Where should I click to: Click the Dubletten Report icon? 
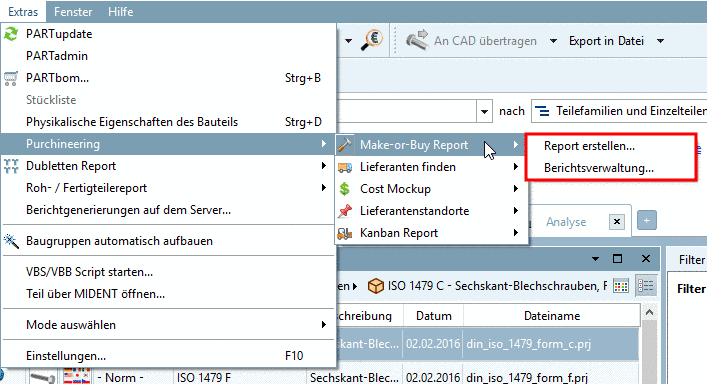point(11,166)
